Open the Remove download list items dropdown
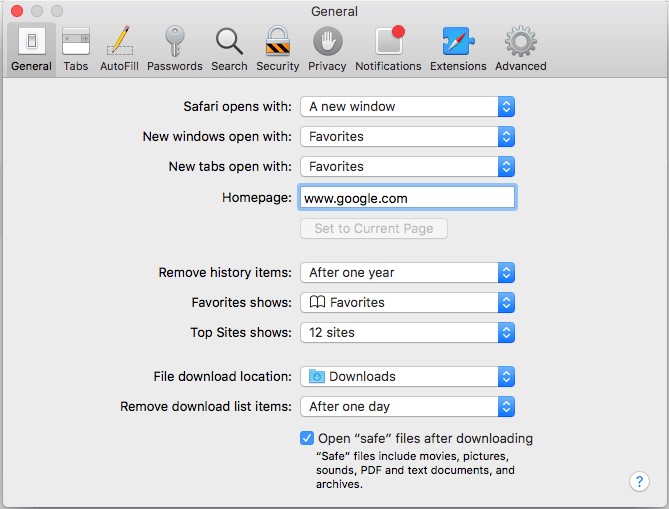 [407, 407]
